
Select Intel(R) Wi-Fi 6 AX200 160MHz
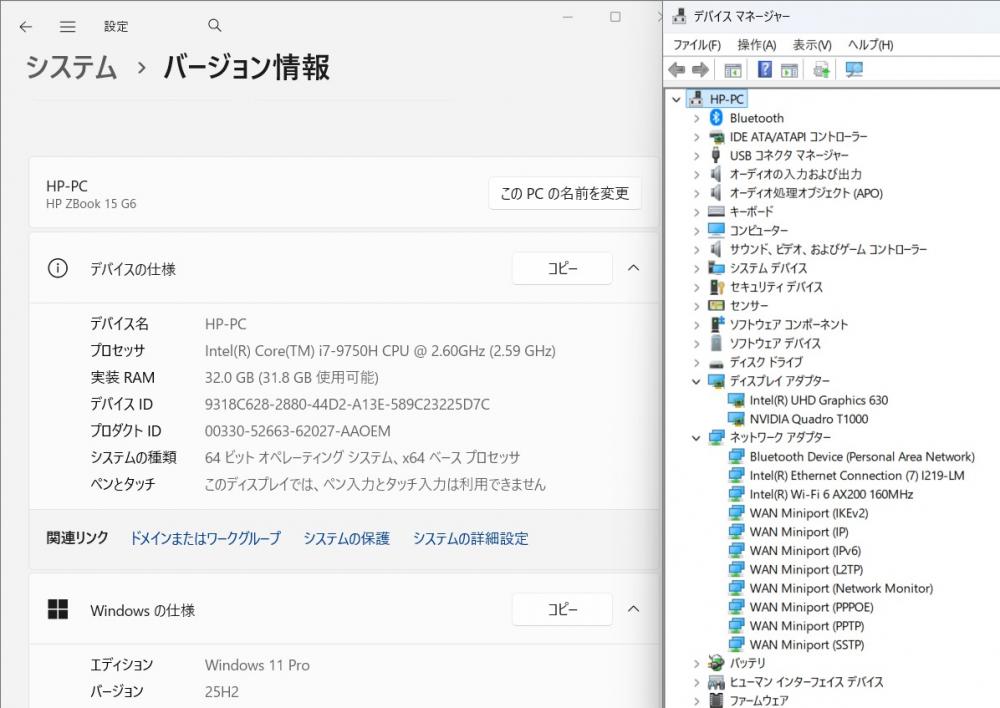(831, 494)
